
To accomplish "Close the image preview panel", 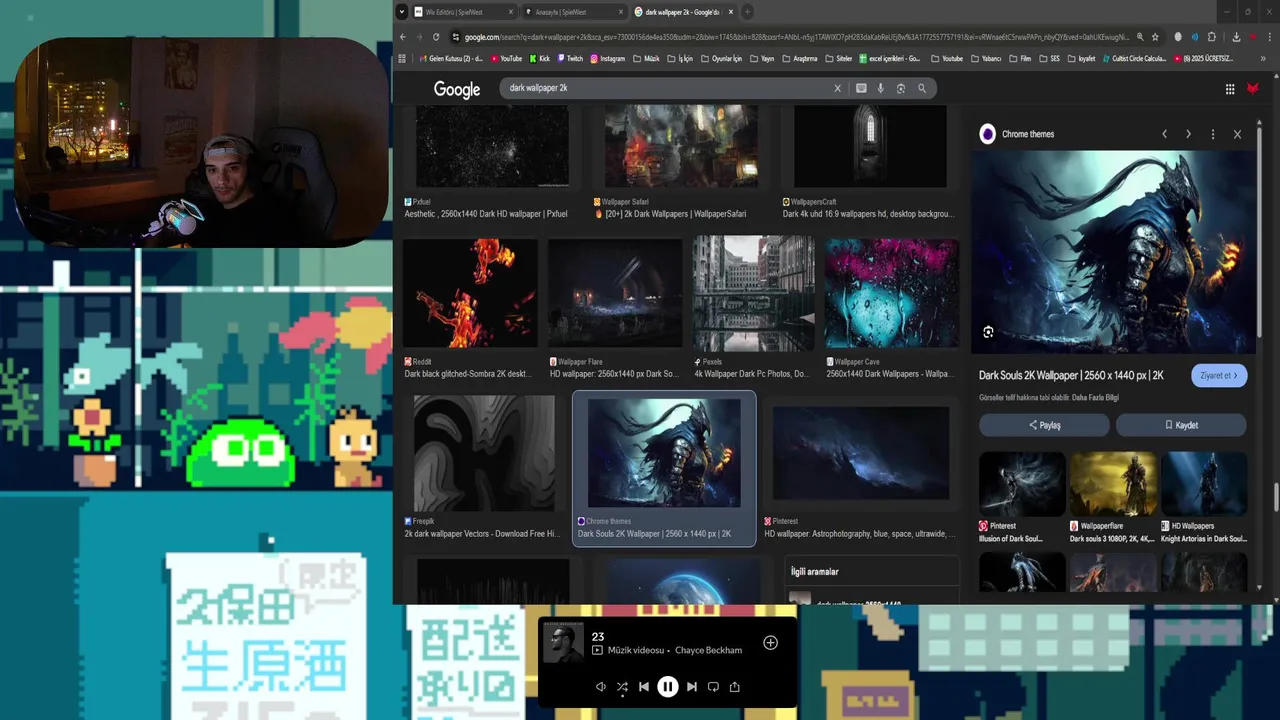I will [1237, 134].
